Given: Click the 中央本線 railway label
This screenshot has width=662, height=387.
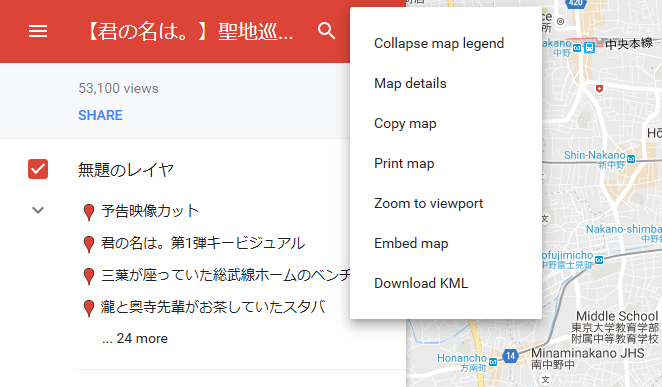Looking at the screenshot, I should [x=629, y=43].
